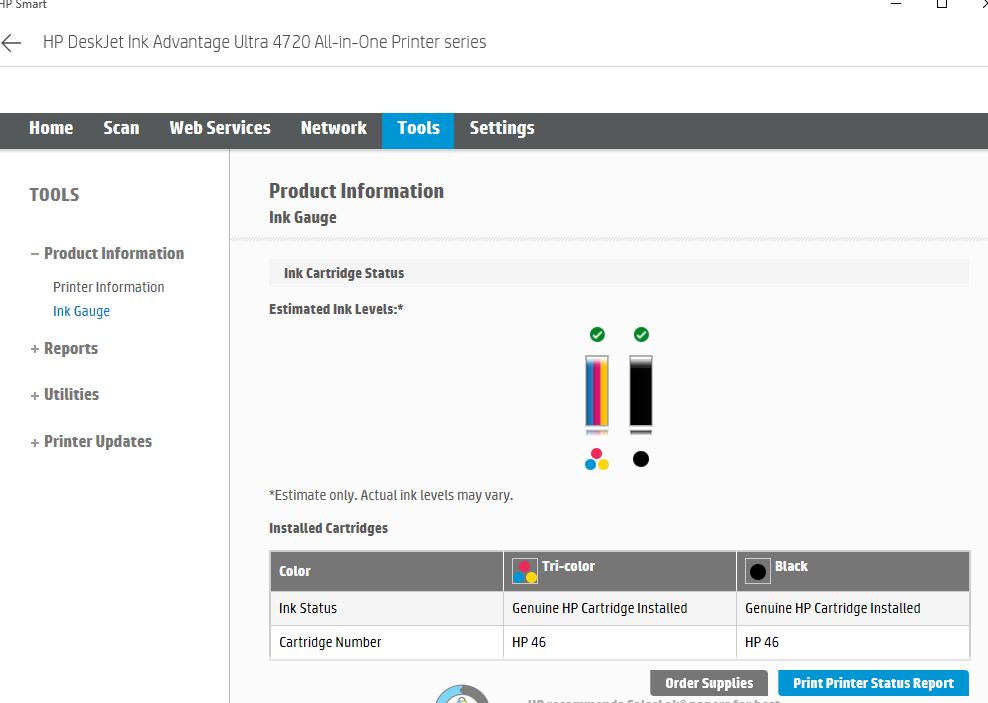Viewport: 988px width, 703px height.
Task: Click Print Printer Status Report
Action: [x=873, y=682]
